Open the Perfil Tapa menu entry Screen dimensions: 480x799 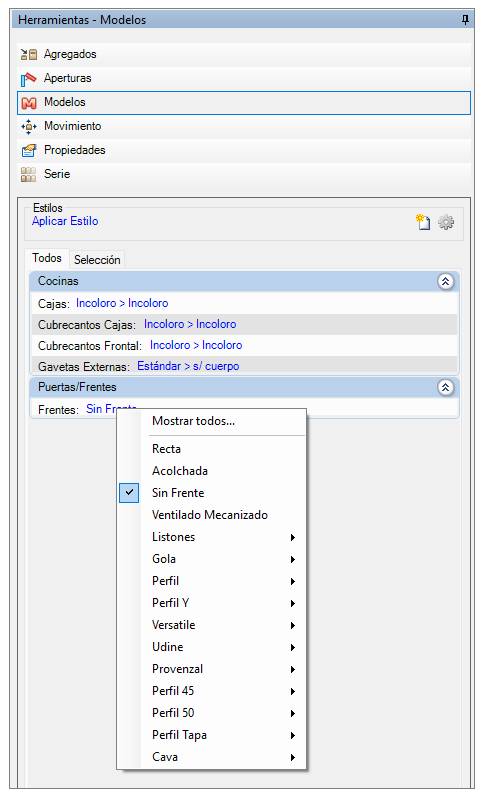click(179, 735)
